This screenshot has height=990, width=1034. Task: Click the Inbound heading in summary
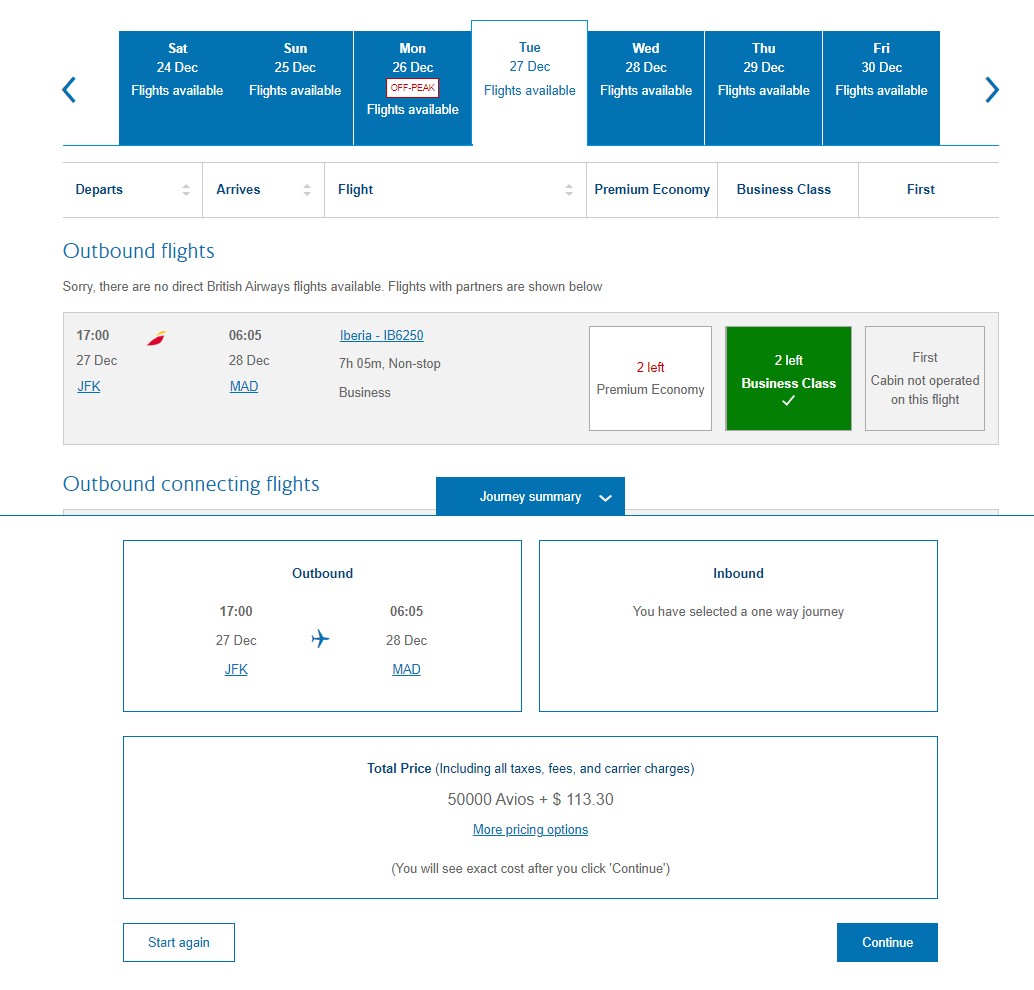738,573
